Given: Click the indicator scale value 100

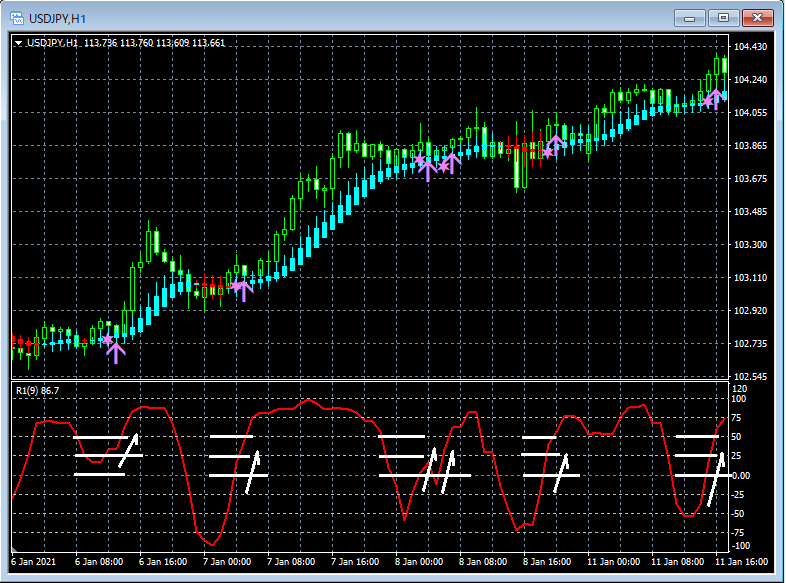Looking at the screenshot, I should [x=739, y=399].
